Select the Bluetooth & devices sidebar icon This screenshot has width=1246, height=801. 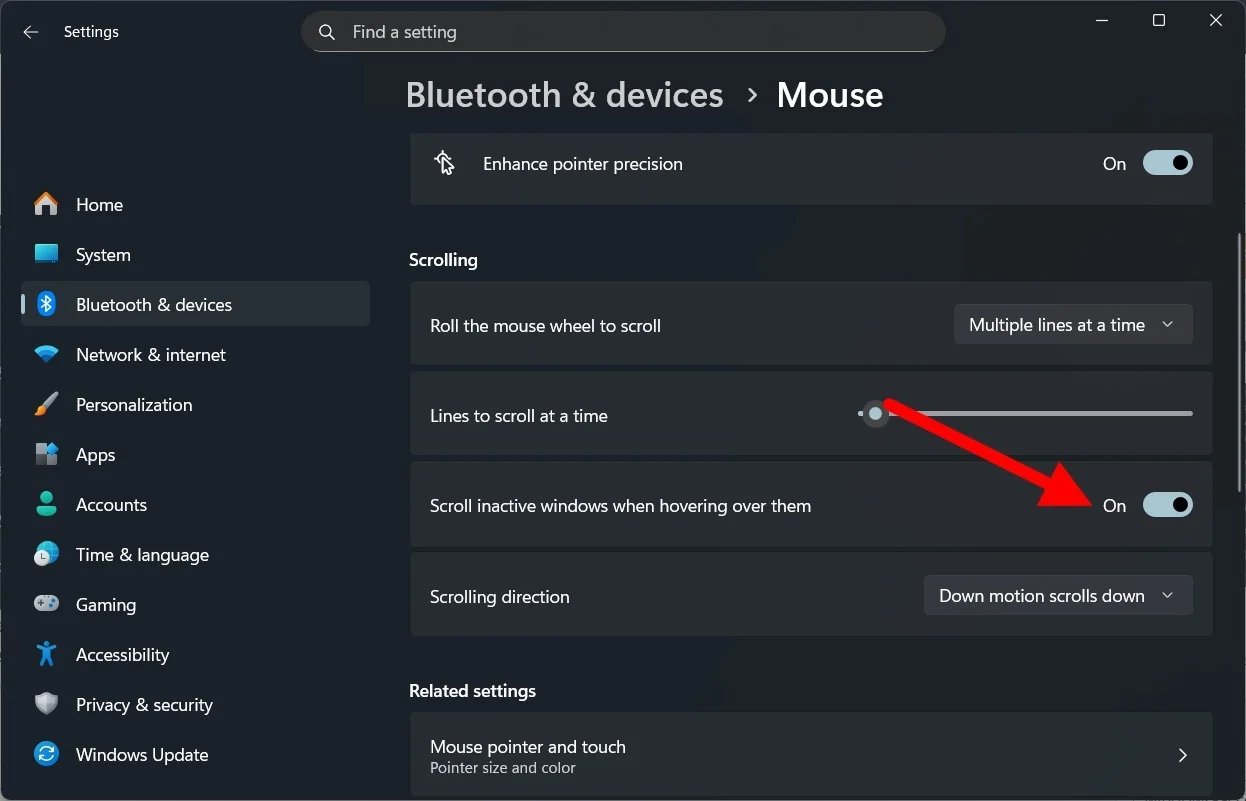(46, 304)
